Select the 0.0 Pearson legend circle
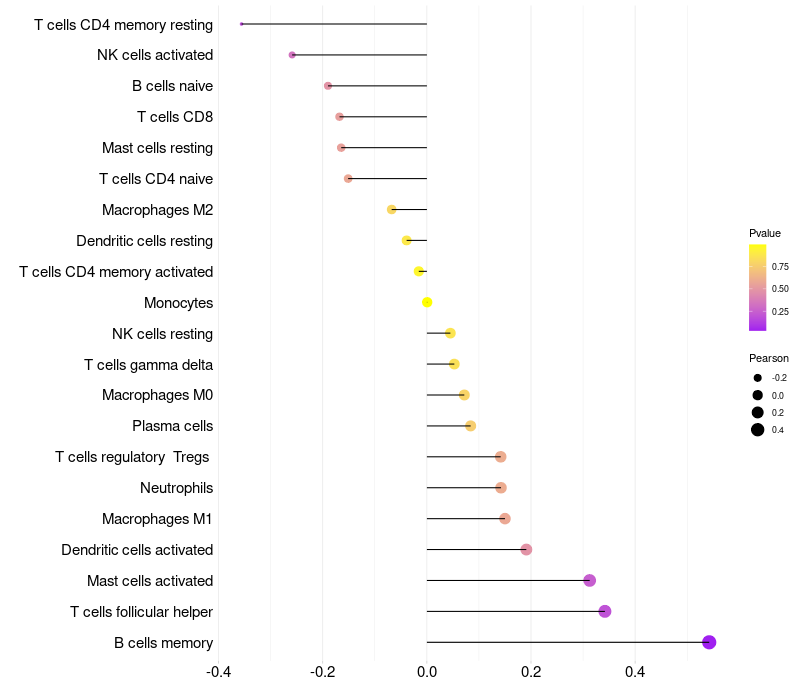Viewport: 800px width, 700px height. pyautogui.click(x=758, y=395)
